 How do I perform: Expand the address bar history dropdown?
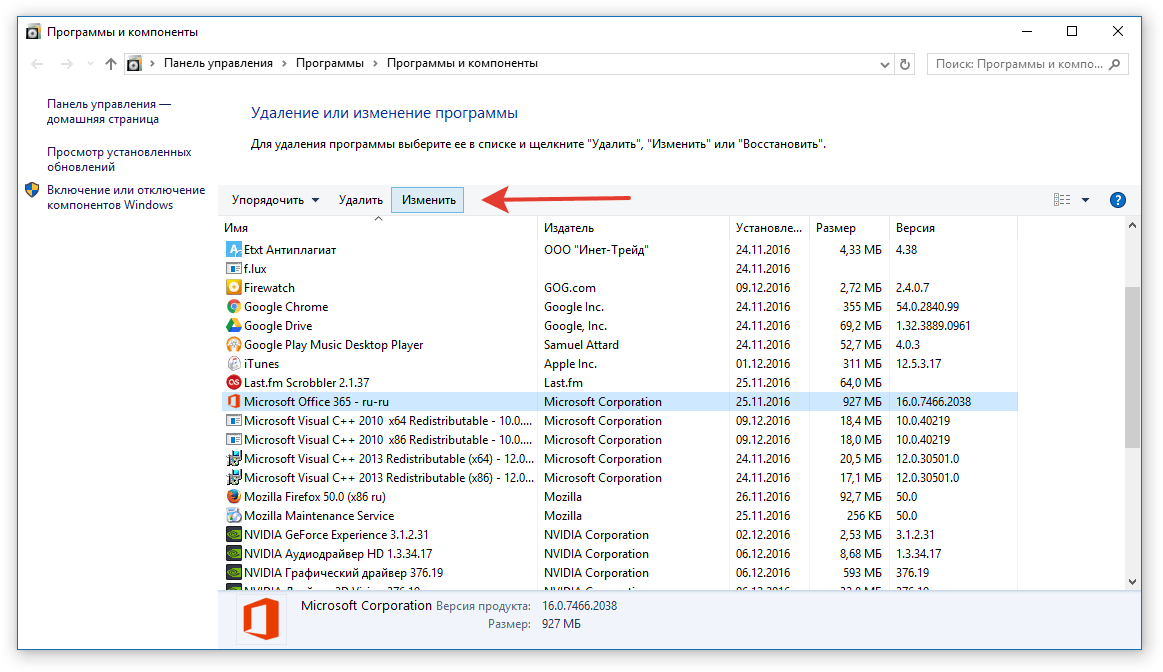(884, 64)
